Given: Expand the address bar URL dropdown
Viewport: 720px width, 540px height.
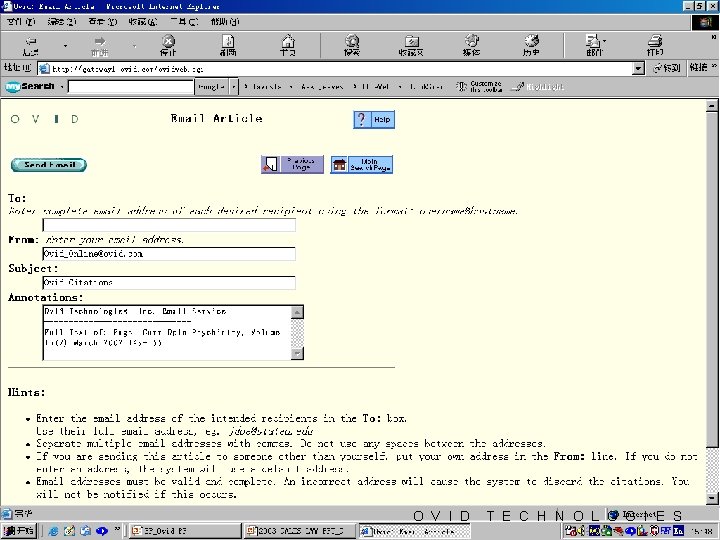Looking at the screenshot, I should click(x=638, y=68).
